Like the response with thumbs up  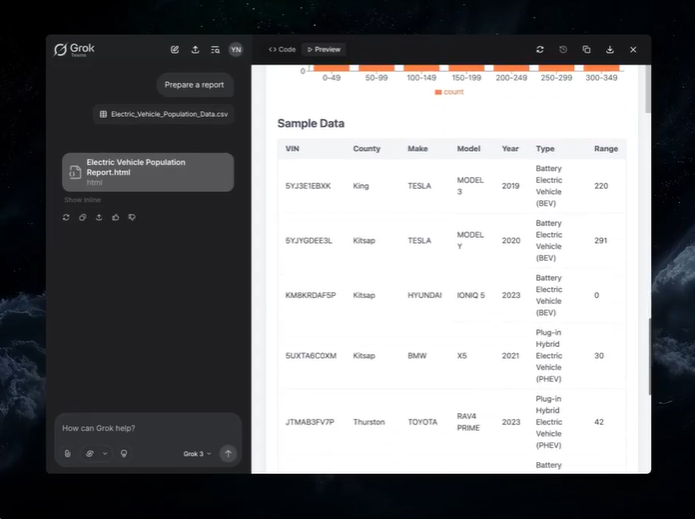(x=115, y=216)
